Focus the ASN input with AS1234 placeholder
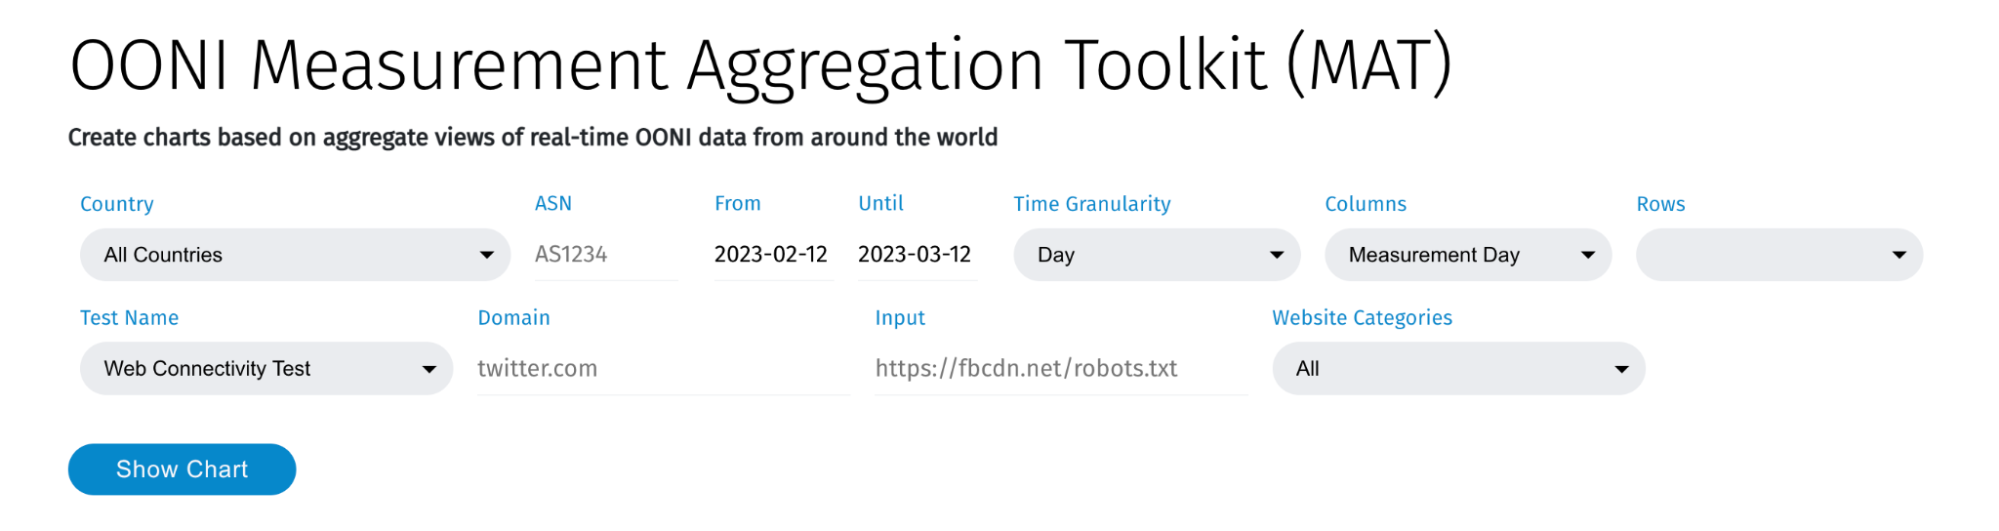This screenshot has height=531, width=1999. [604, 255]
